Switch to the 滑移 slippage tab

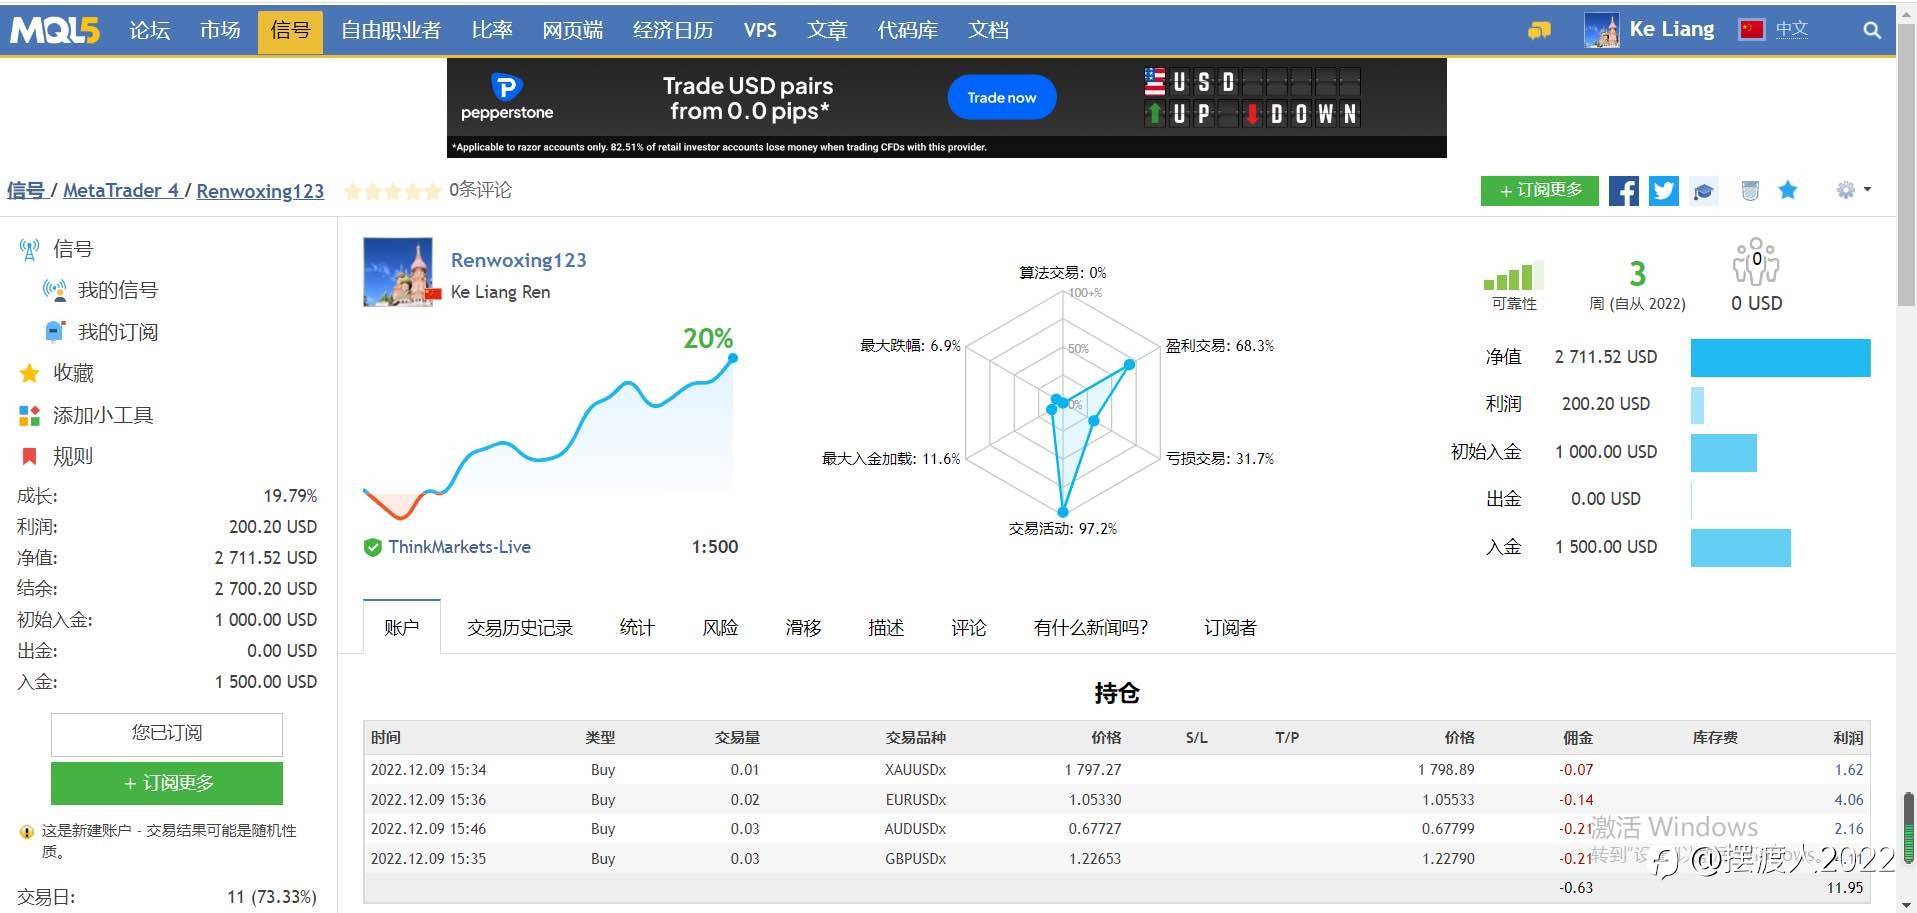pos(803,627)
